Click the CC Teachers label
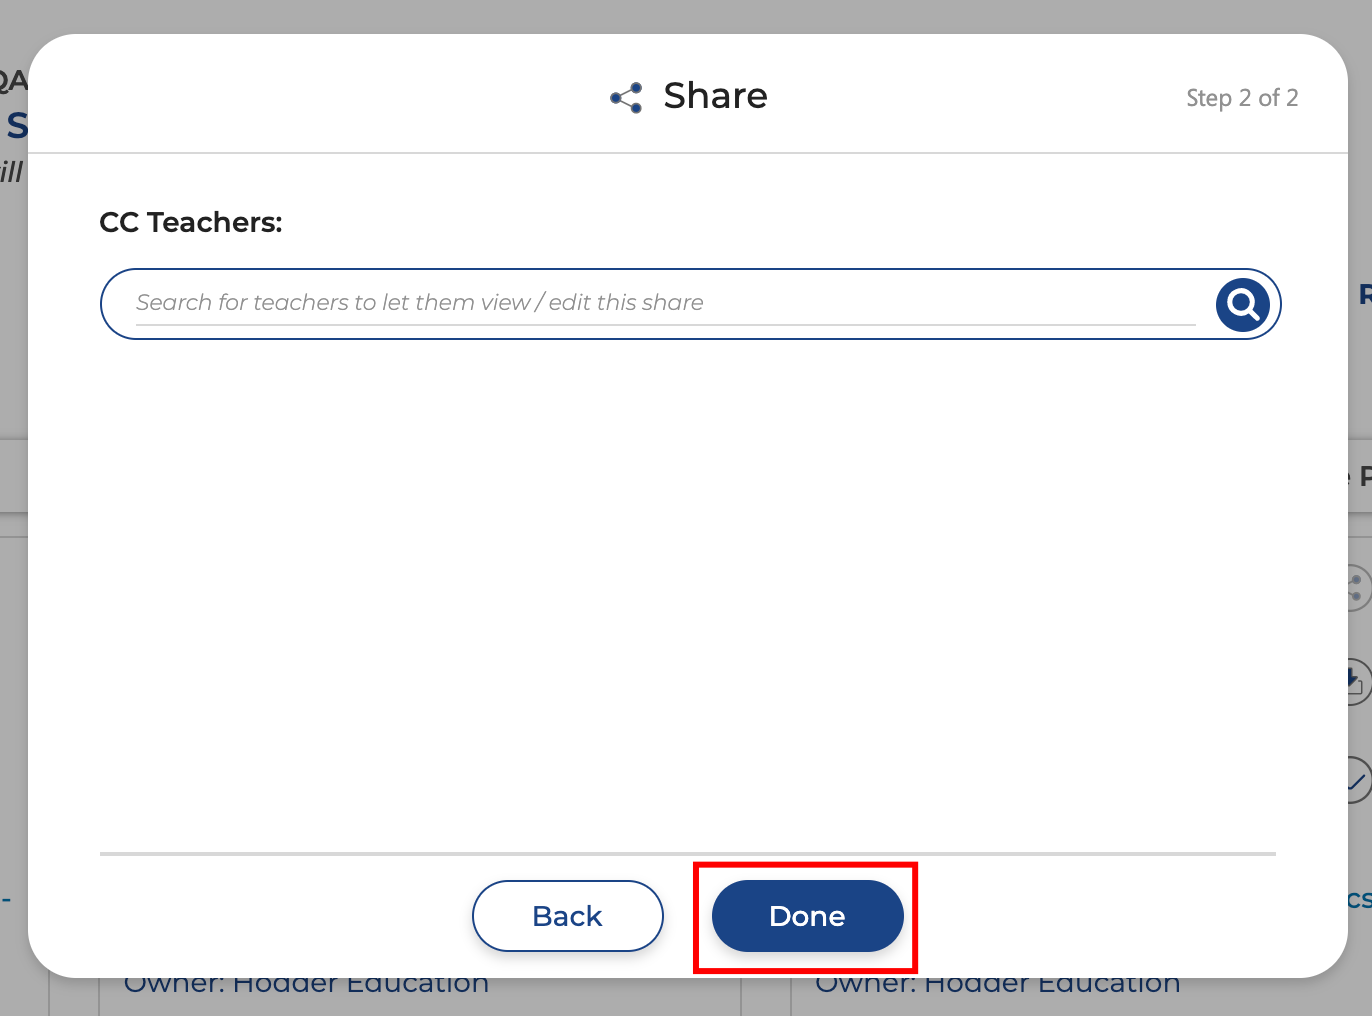This screenshot has height=1016, width=1372. point(191,222)
